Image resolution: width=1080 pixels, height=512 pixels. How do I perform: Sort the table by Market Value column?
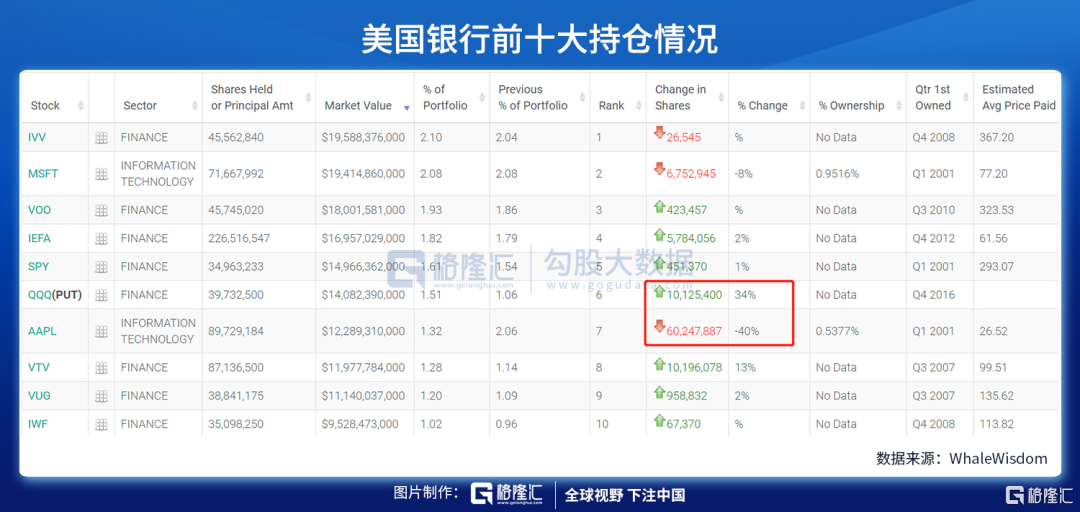(358, 105)
